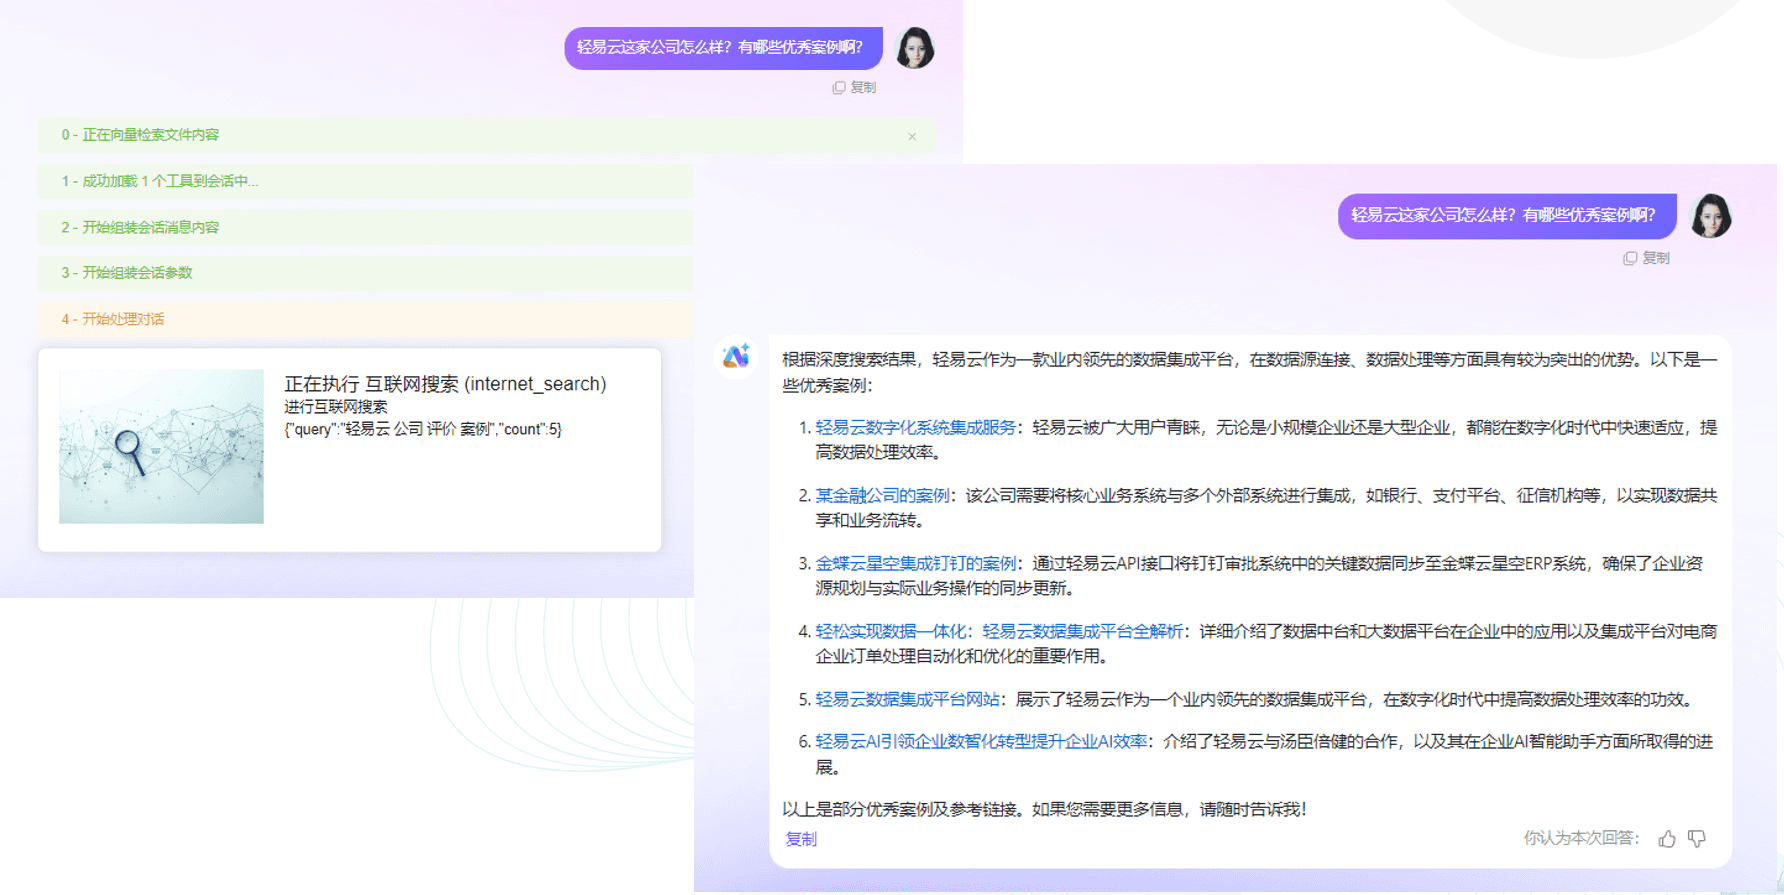1784x895 pixels.
Task: Open link 金蝶云星空集成钉钉的案例
Action: 915,563
